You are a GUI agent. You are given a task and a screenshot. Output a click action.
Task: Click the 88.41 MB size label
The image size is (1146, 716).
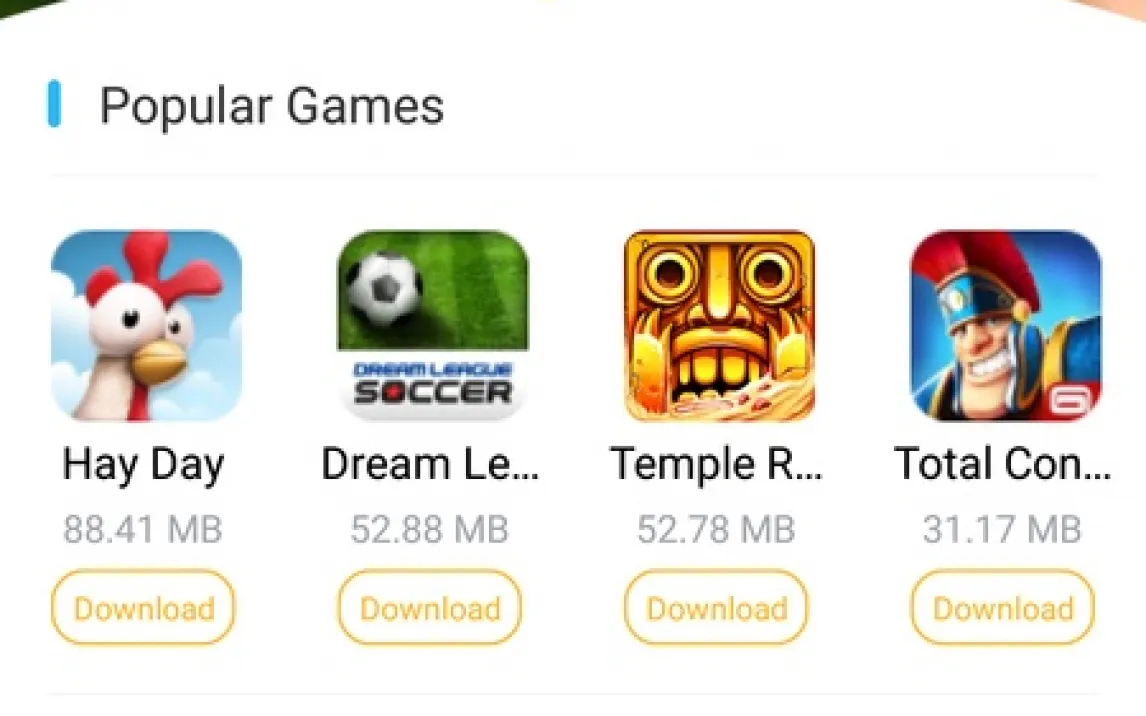click(x=143, y=529)
